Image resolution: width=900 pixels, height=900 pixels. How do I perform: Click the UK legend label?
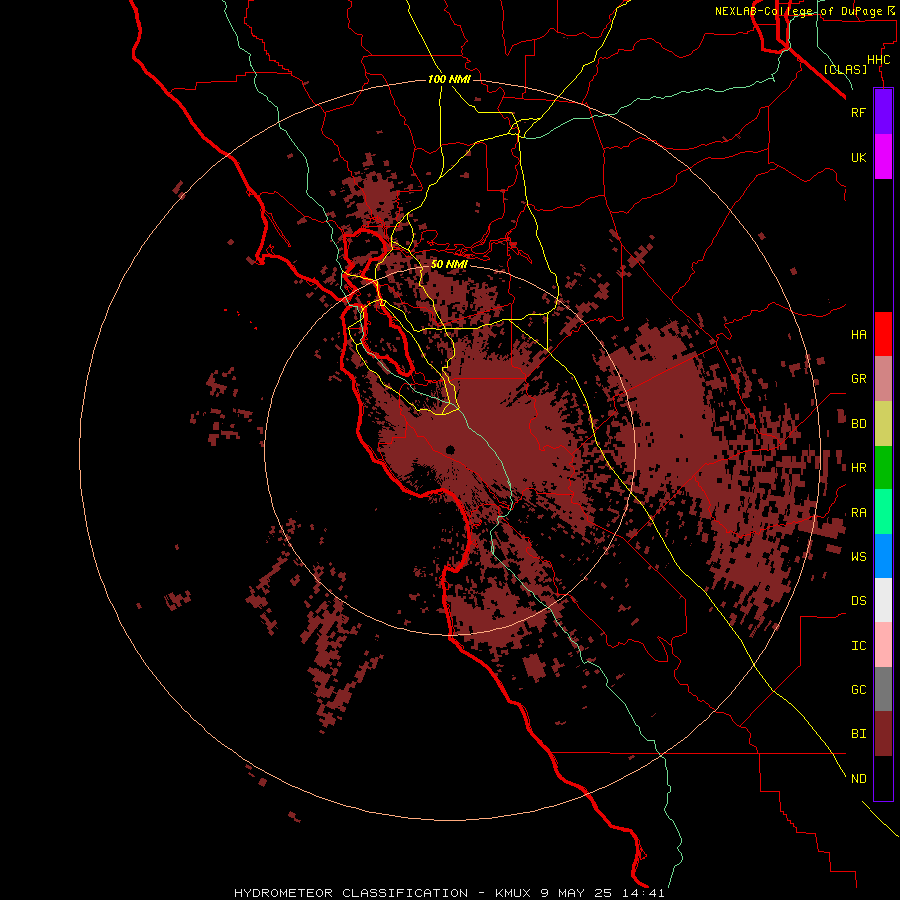(x=858, y=157)
